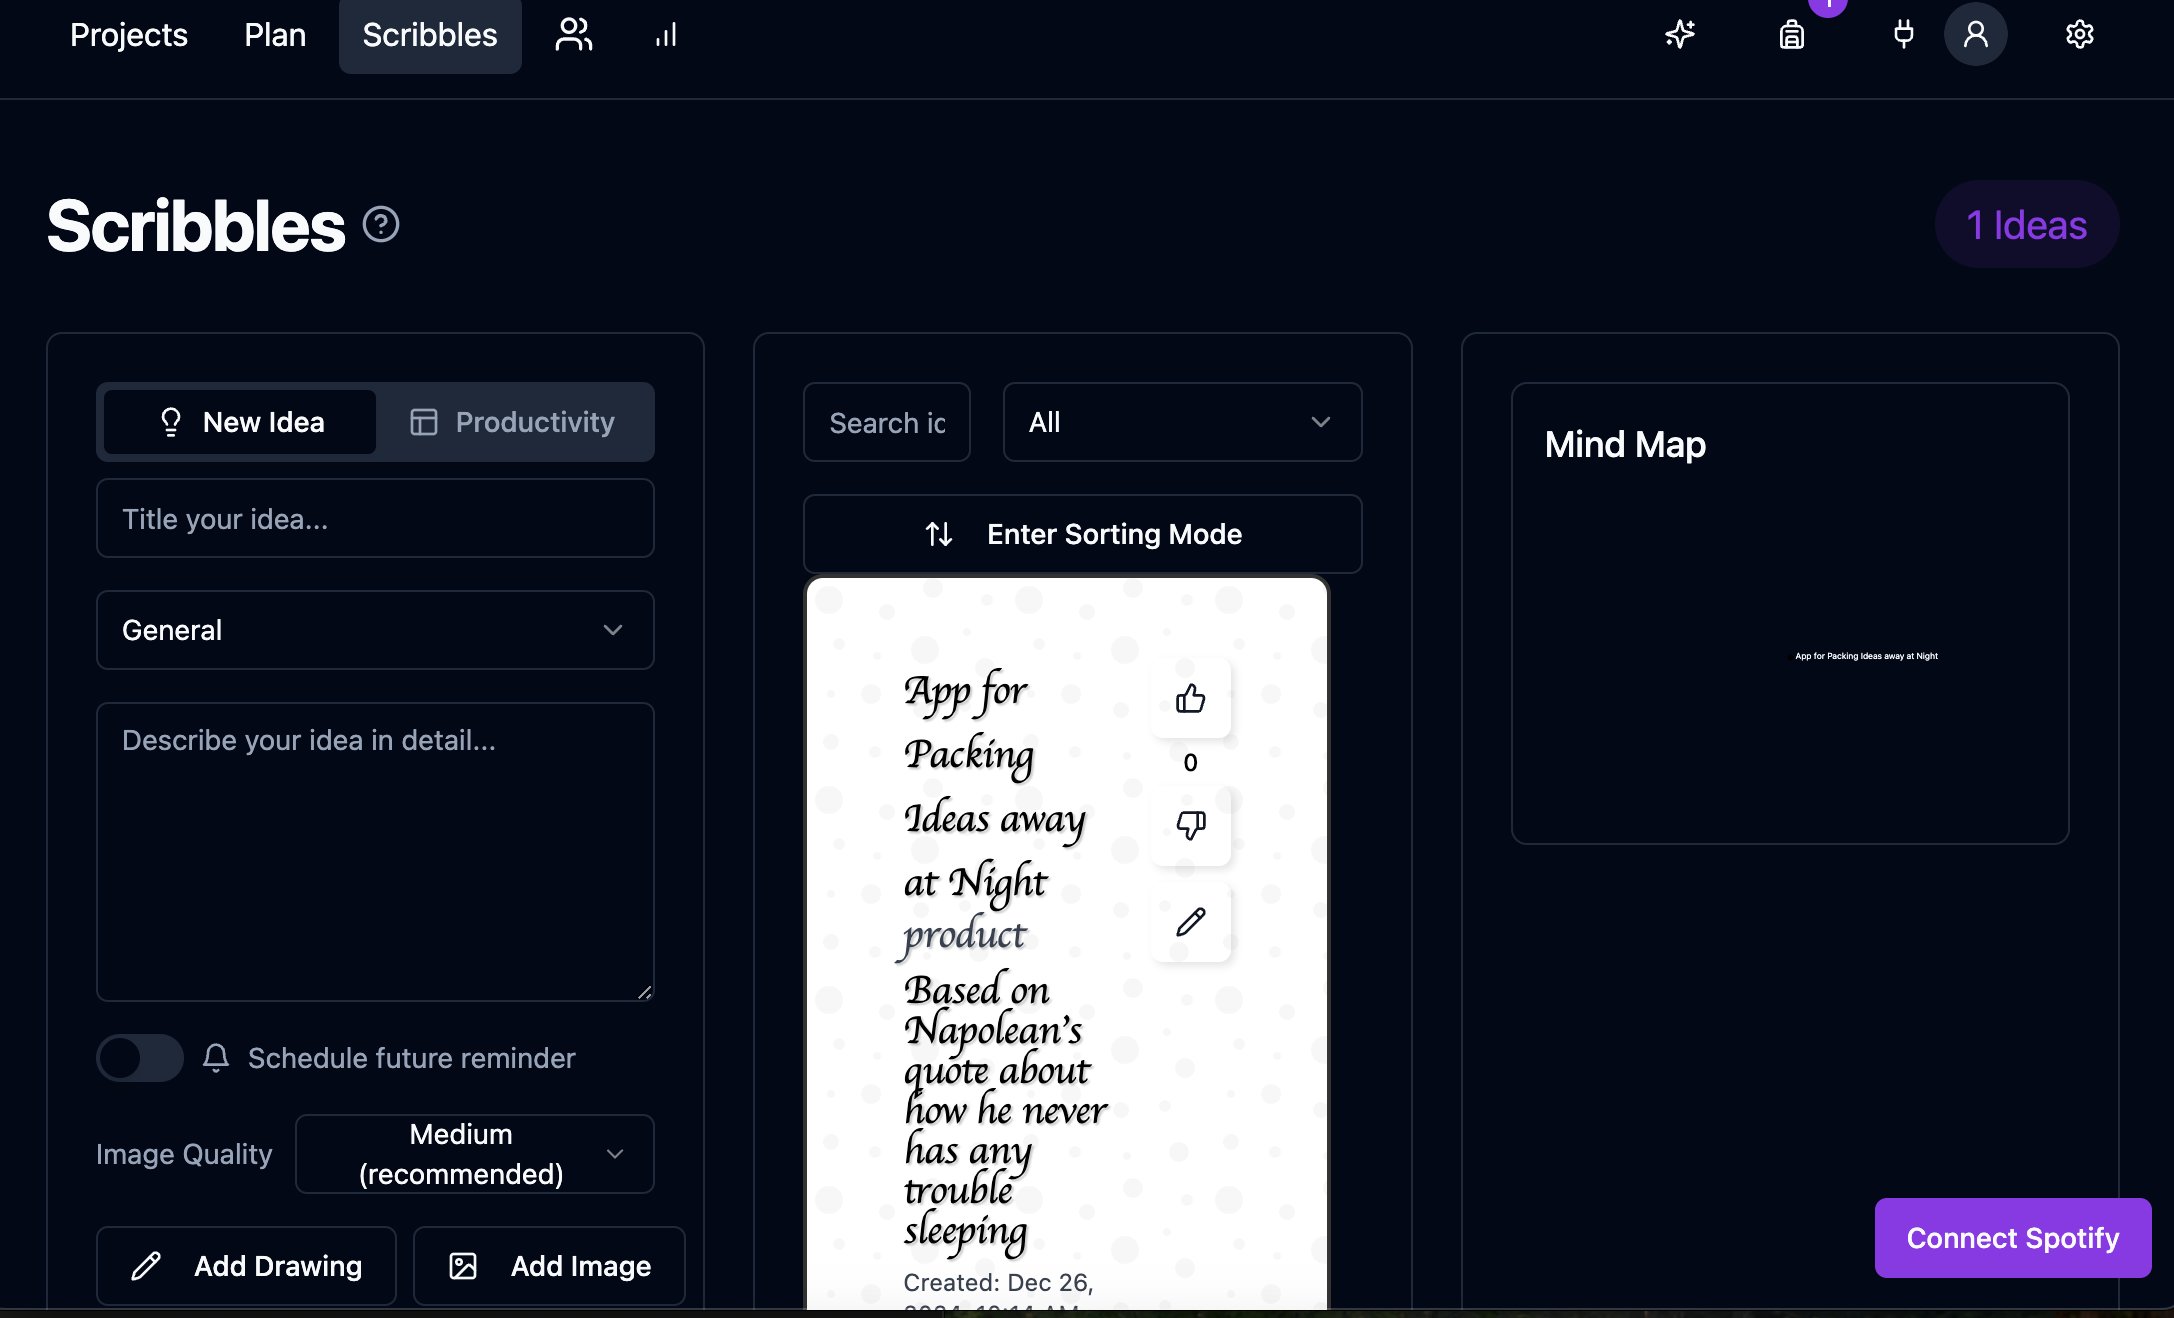Click the help question mark beside Scribbles
This screenshot has height=1318, width=2174.
pyautogui.click(x=381, y=224)
